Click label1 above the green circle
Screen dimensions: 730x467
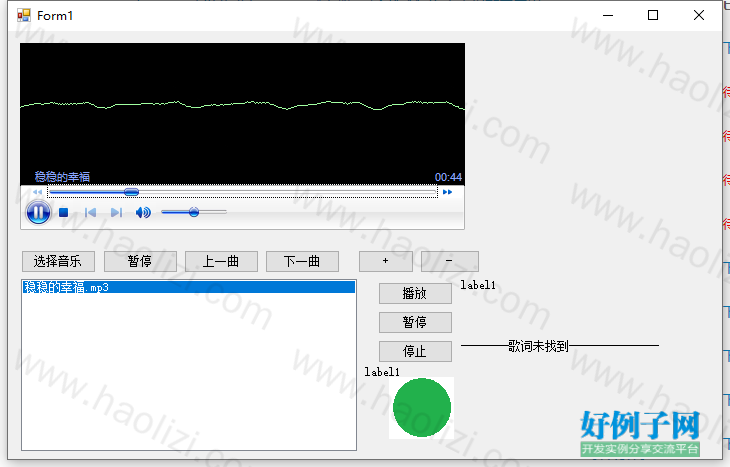(x=382, y=372)
